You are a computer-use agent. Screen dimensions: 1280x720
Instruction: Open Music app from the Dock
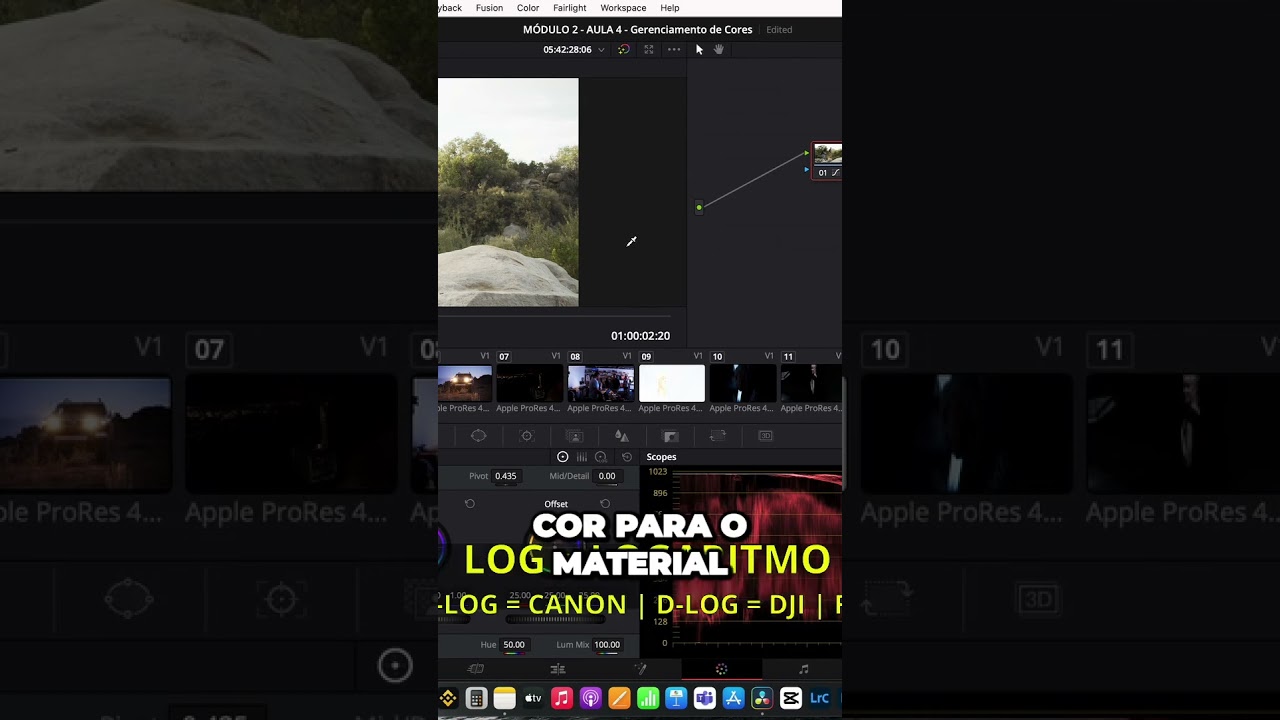(561, 698)
